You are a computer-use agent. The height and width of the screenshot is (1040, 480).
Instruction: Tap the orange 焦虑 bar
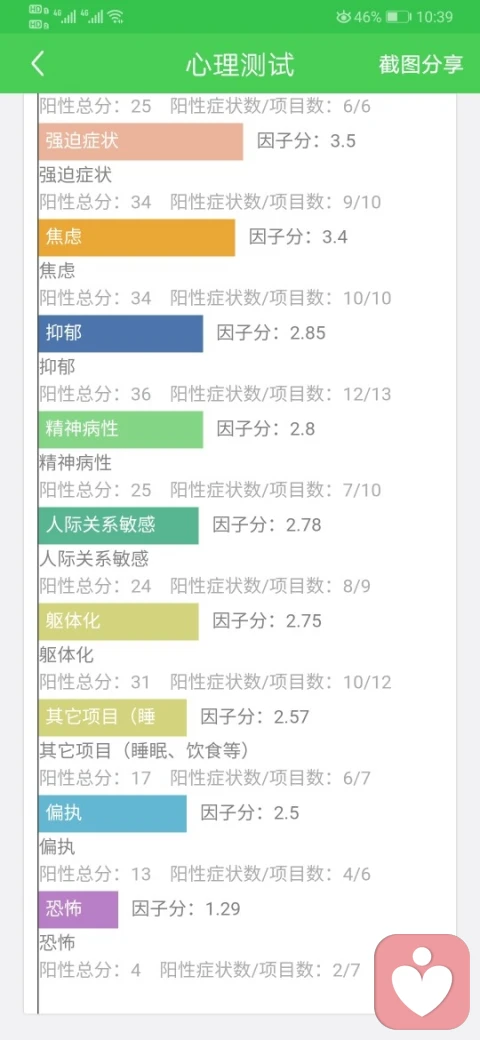pyautogui.click(x=137, y=237)
